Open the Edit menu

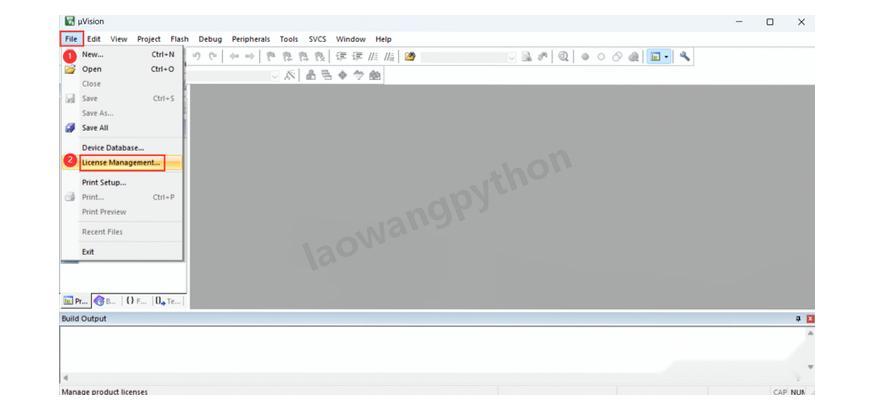94,39
